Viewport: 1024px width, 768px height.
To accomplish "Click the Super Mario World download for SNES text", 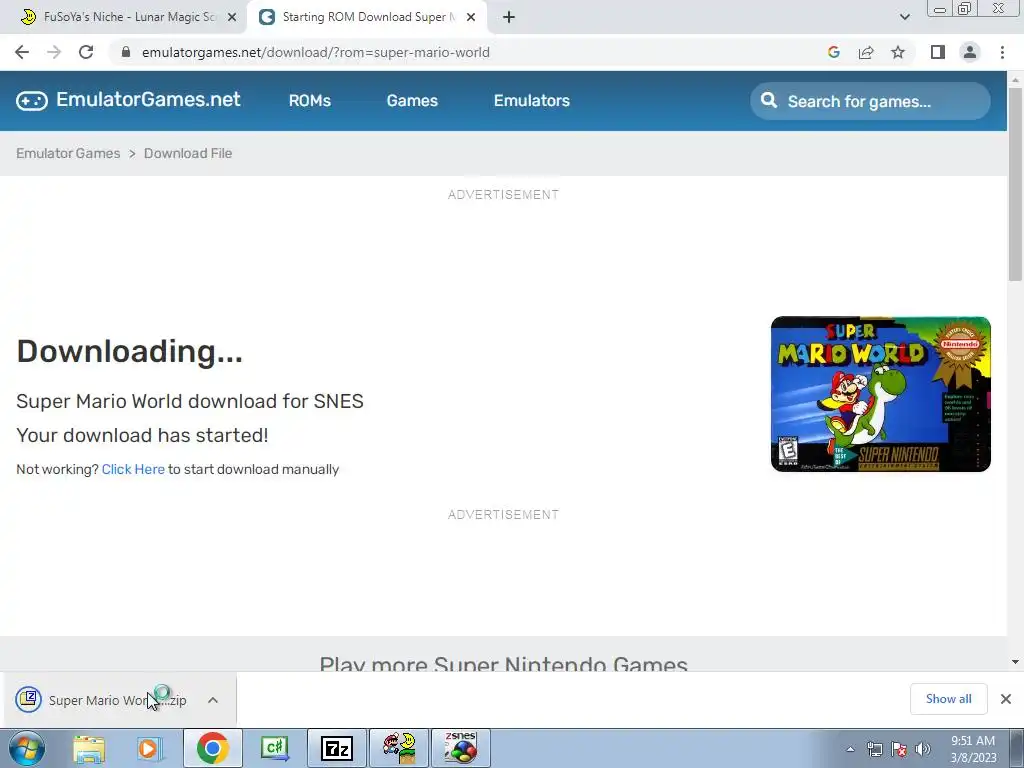I will 189,401.
